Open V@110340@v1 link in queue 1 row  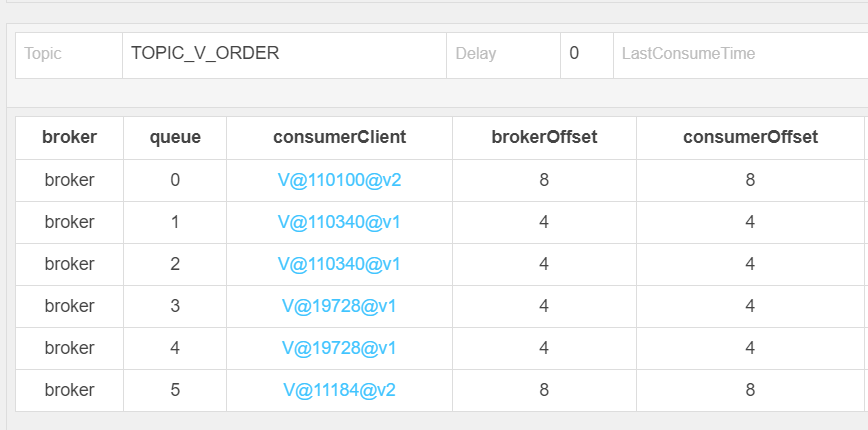pos(339,222)
